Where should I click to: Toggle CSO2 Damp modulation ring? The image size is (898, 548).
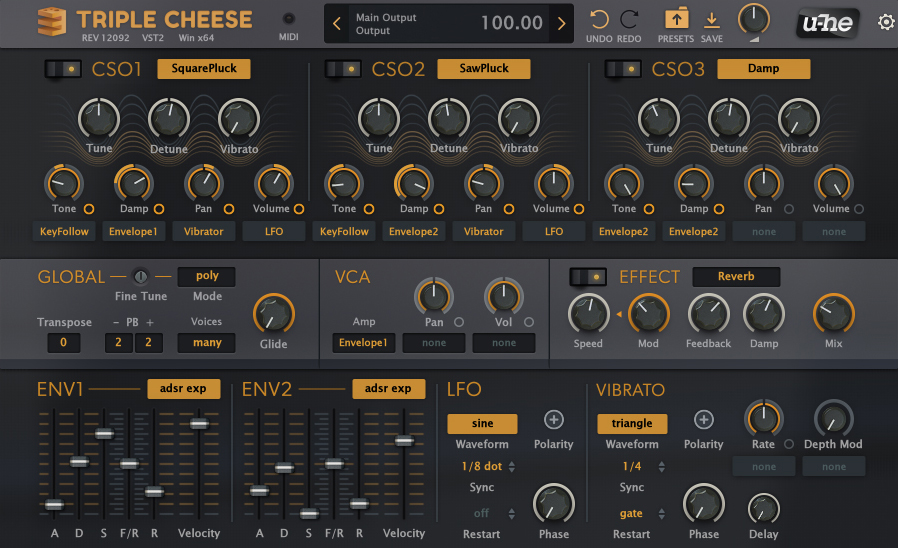tap(439, 209)
